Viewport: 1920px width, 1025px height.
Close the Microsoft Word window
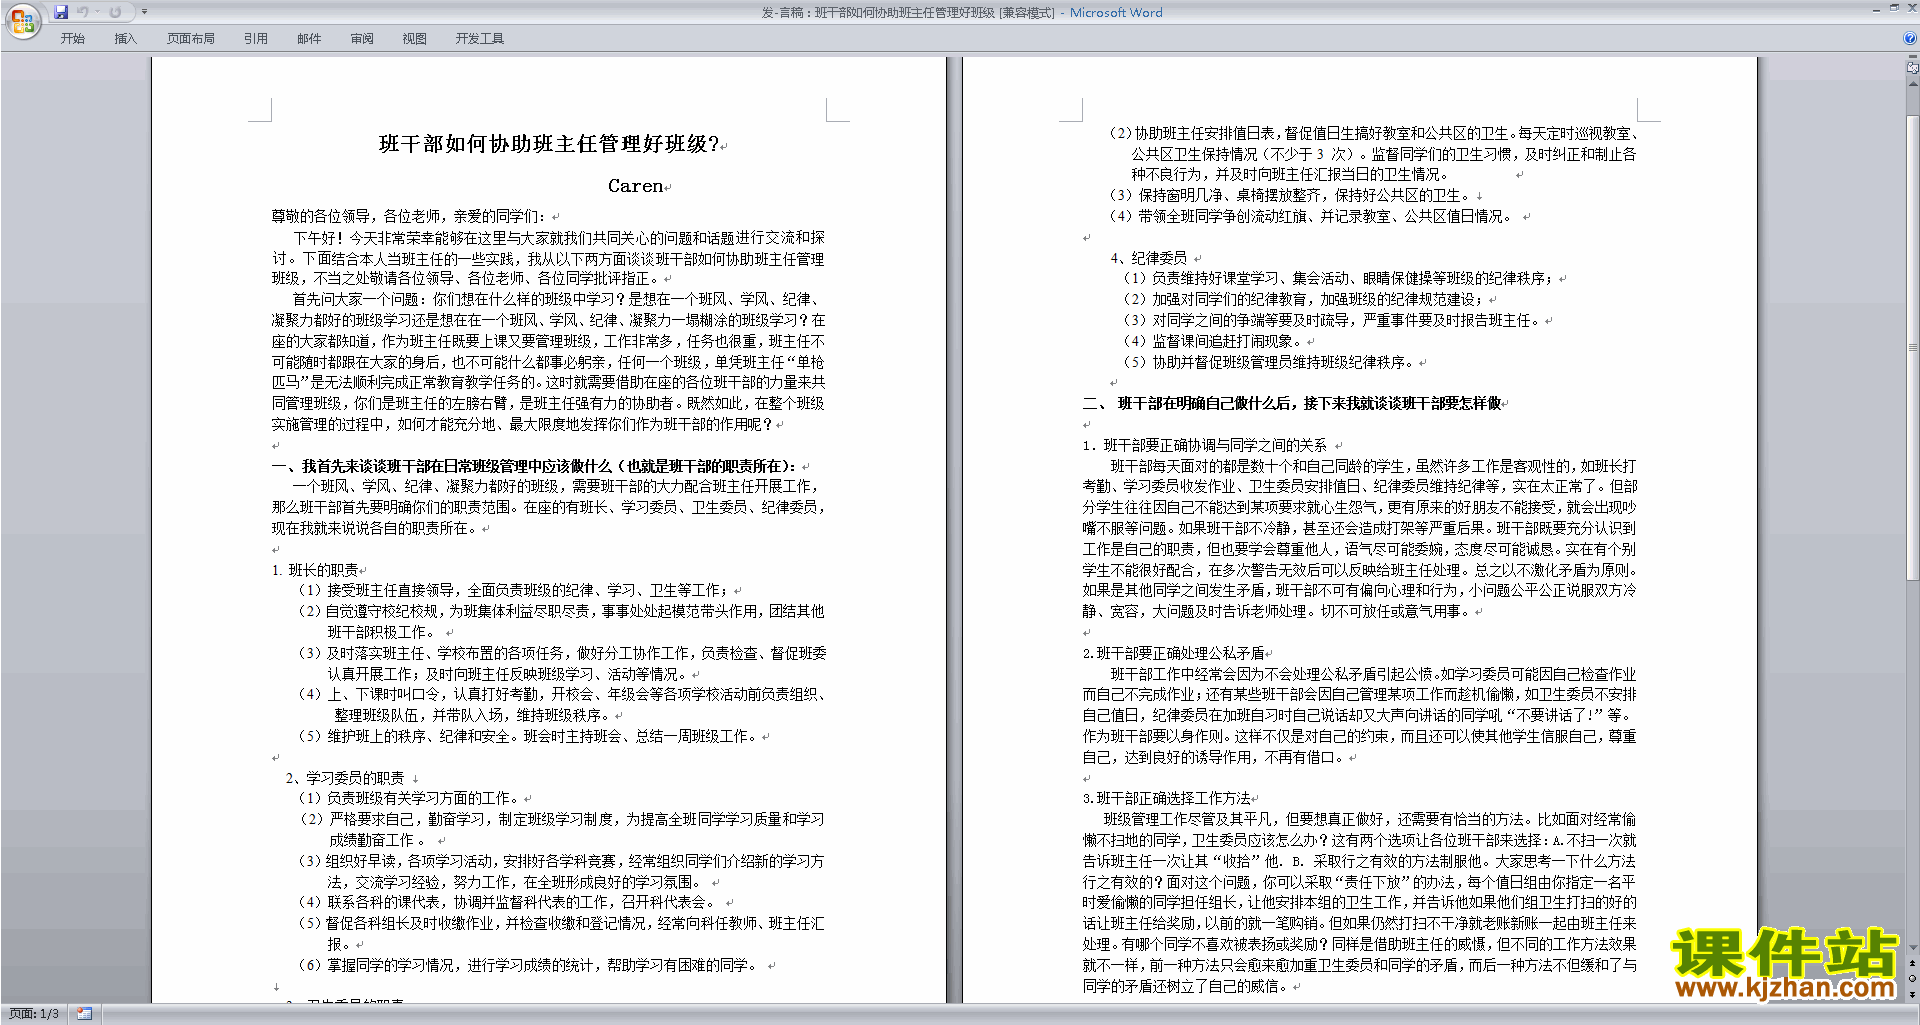(1910, 8)
